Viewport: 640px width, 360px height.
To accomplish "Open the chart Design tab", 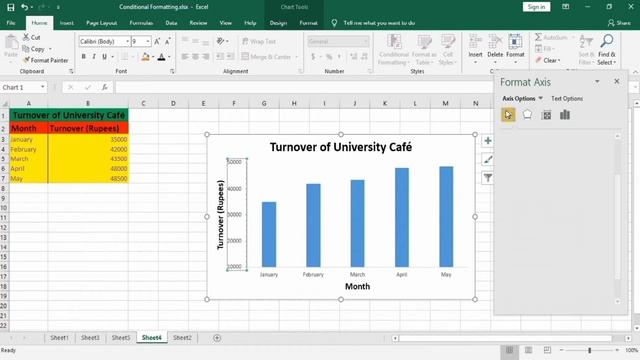I will [x=278, y=23].
